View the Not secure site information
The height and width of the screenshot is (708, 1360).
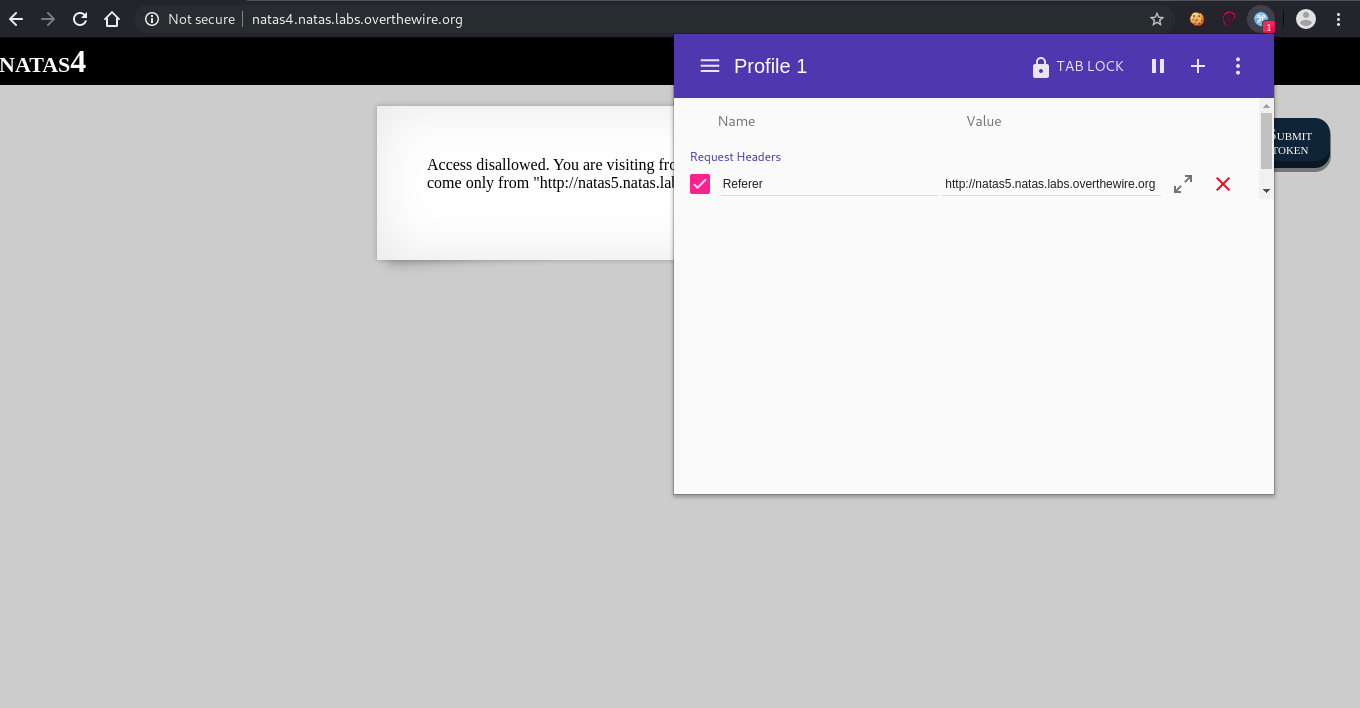pos(190,19)
